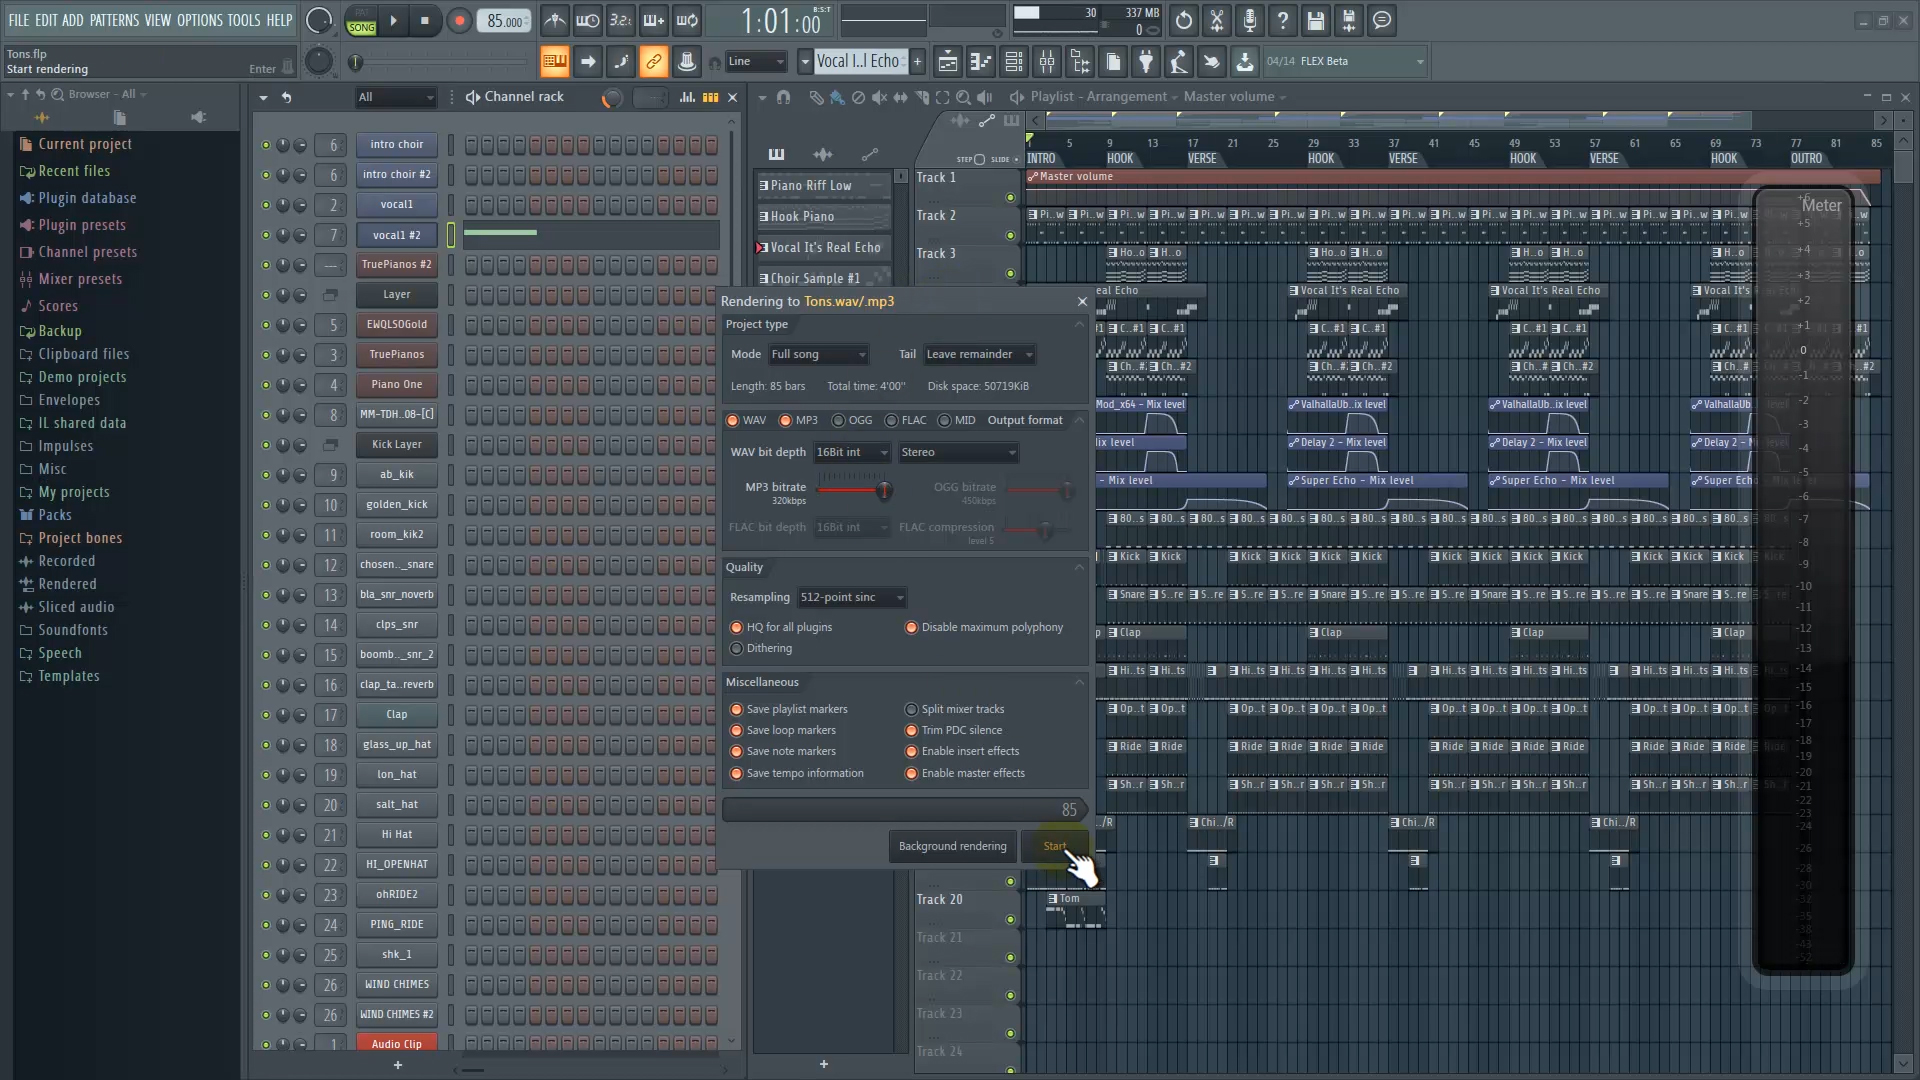
Task: Click vocal1 channel in channel rack
Action: [396, 203]
